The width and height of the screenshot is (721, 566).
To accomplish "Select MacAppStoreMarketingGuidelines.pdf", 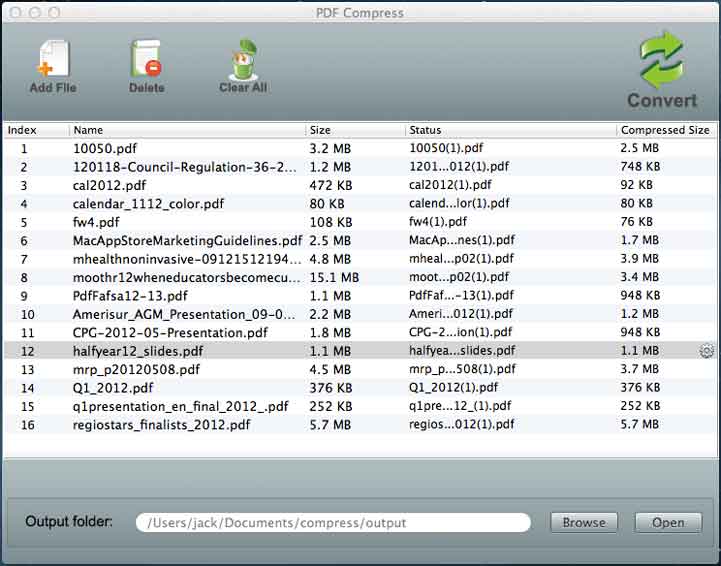I will 360,240.
